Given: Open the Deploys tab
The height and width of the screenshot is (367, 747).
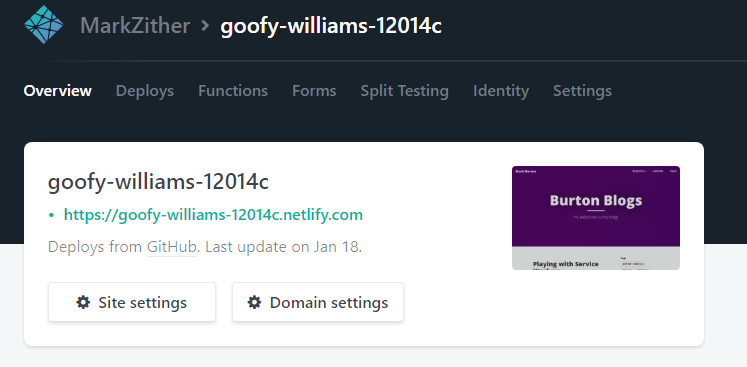Looking at the screenshot, I should 145,91.
